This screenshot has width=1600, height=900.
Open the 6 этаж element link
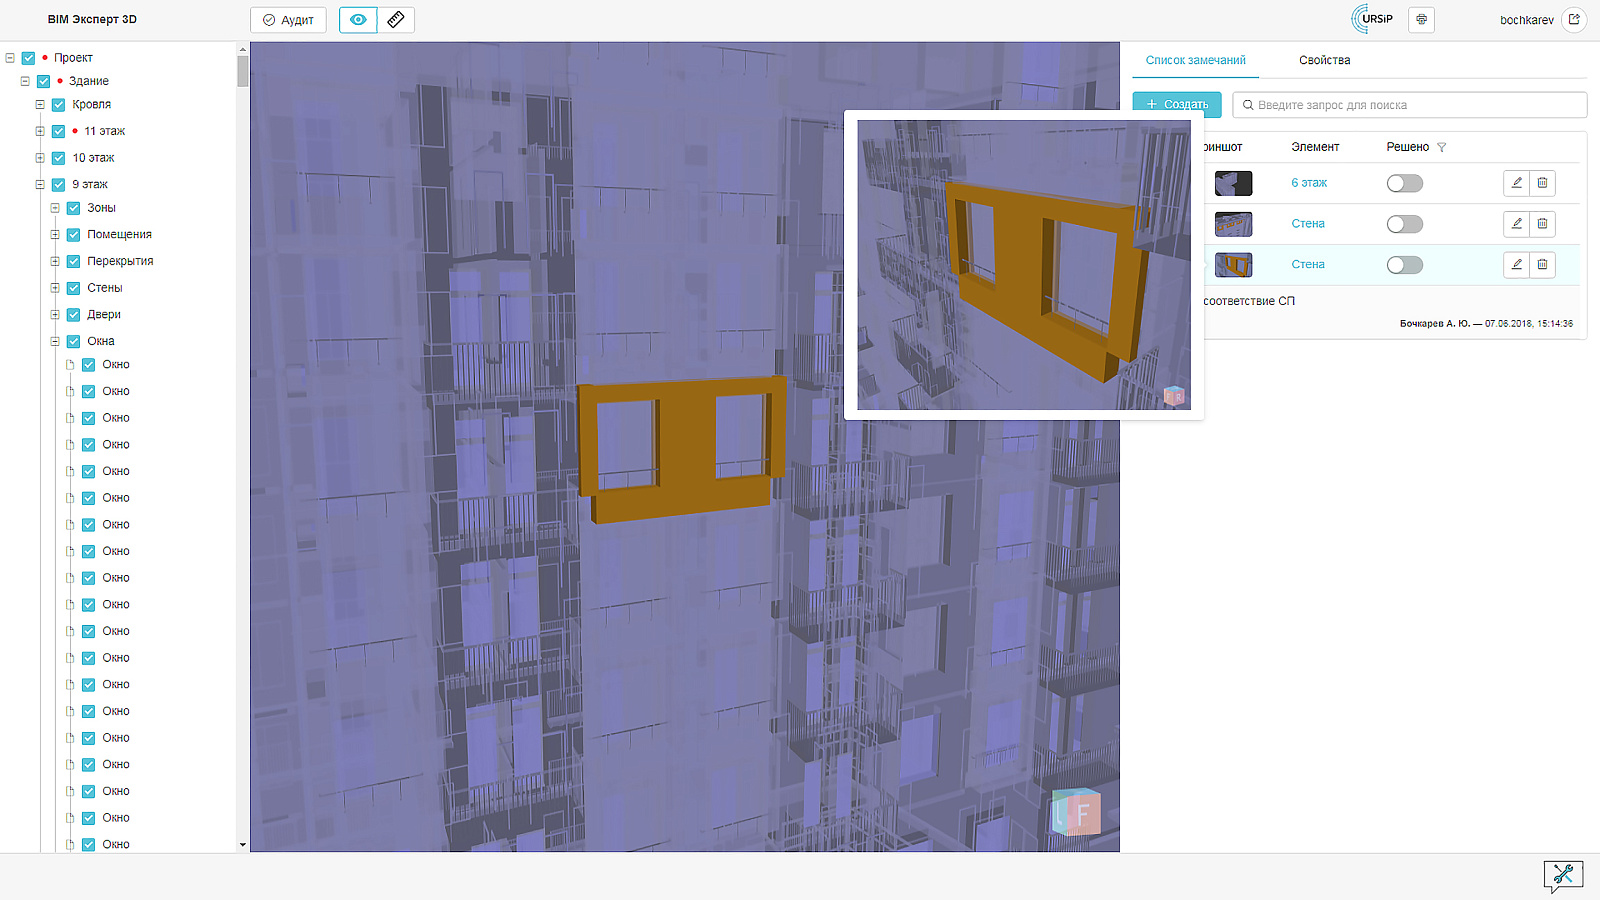1309,183
